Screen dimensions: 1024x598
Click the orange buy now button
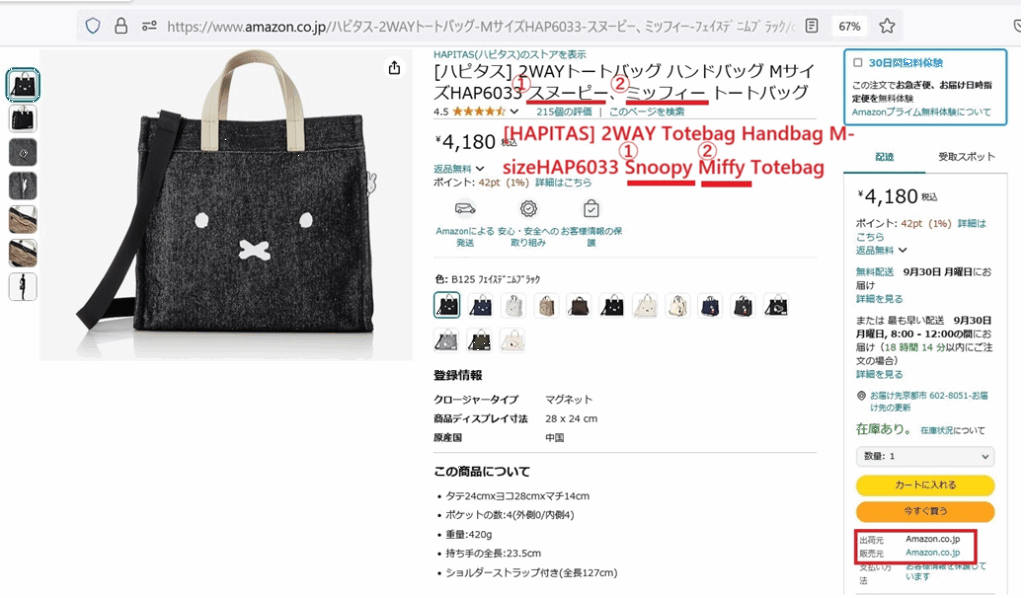(x=925, y=511)
